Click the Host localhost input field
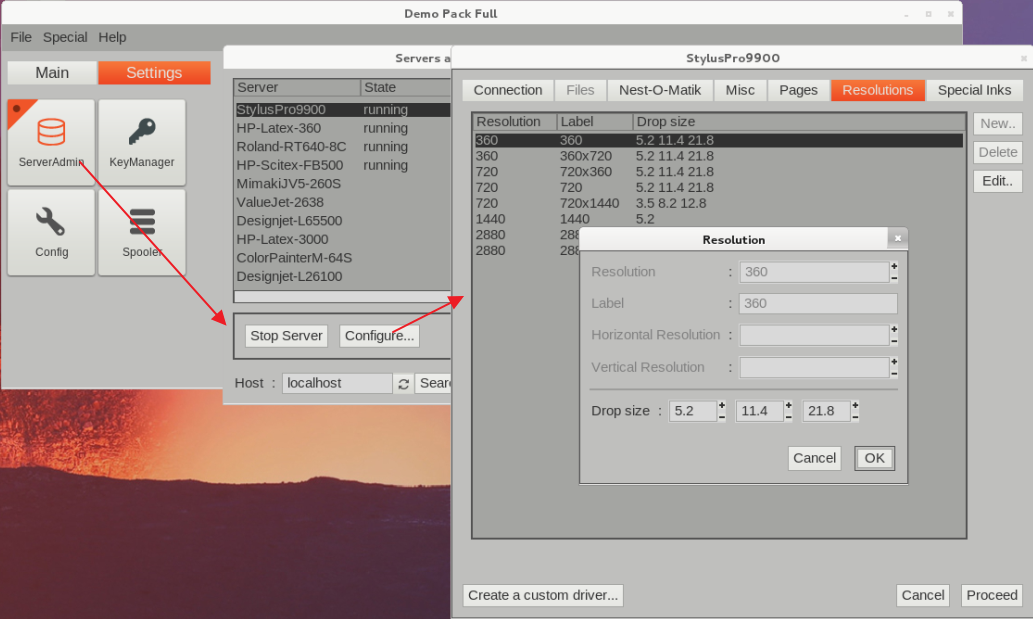1033x619 pixels. point(336,383)
